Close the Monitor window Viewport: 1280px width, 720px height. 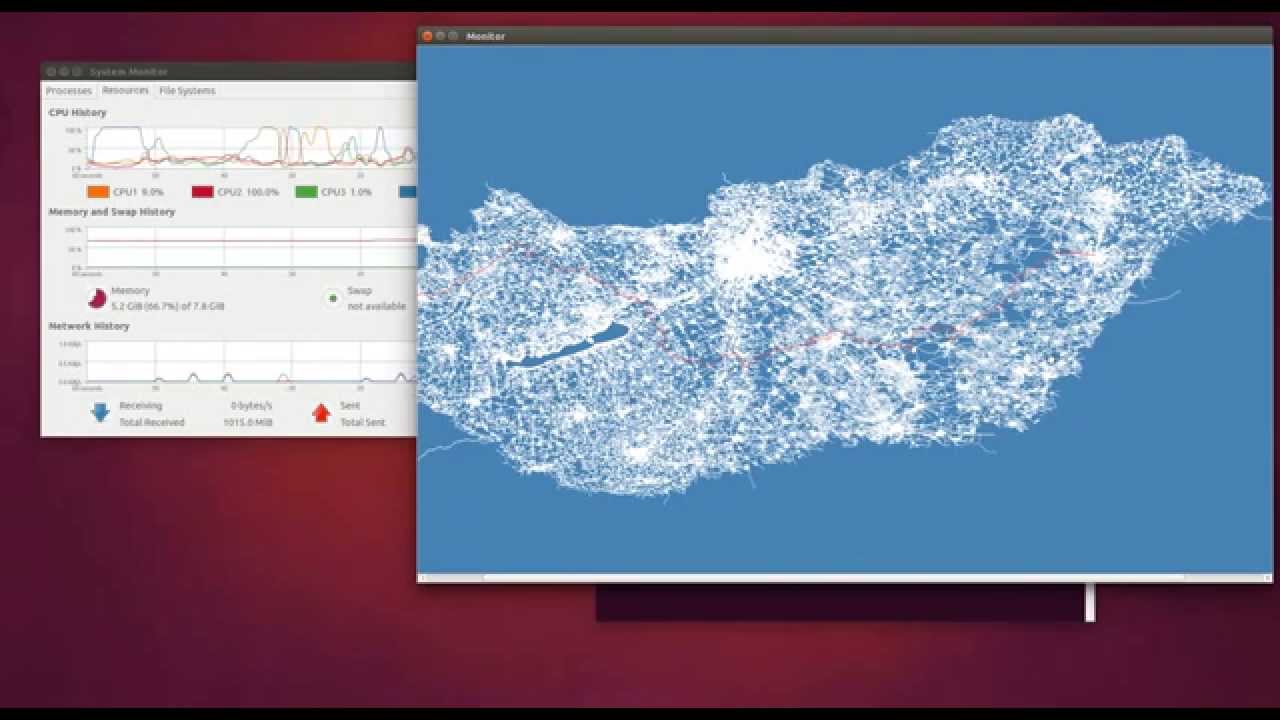click(427, 36)
